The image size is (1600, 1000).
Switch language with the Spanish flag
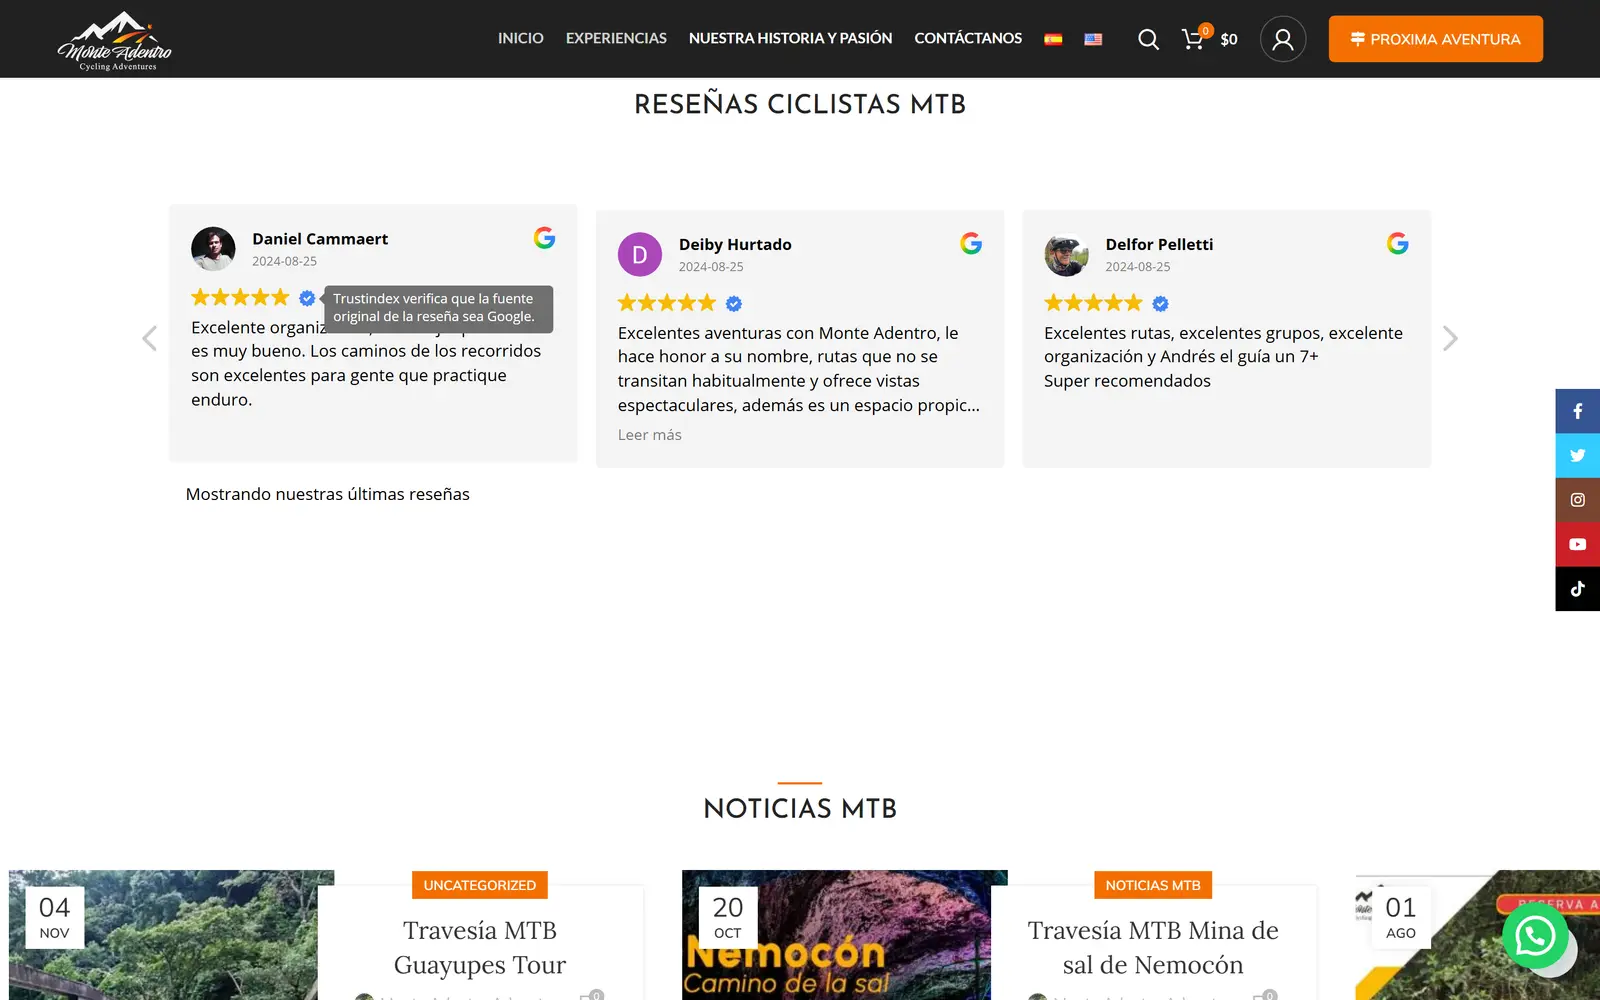click(1053, 39)
